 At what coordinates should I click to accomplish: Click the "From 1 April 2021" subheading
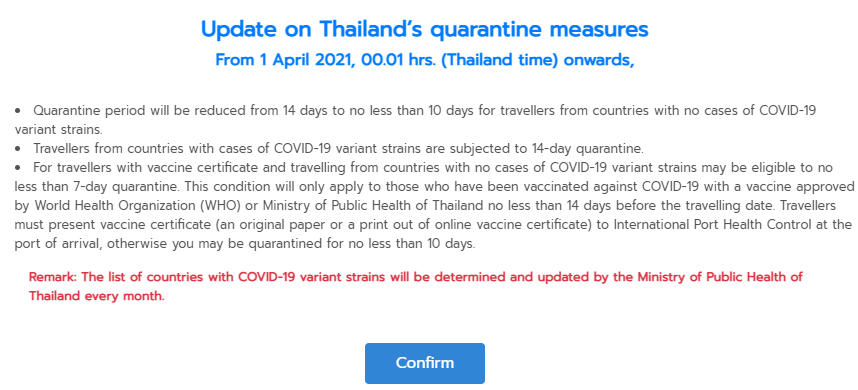284,60
